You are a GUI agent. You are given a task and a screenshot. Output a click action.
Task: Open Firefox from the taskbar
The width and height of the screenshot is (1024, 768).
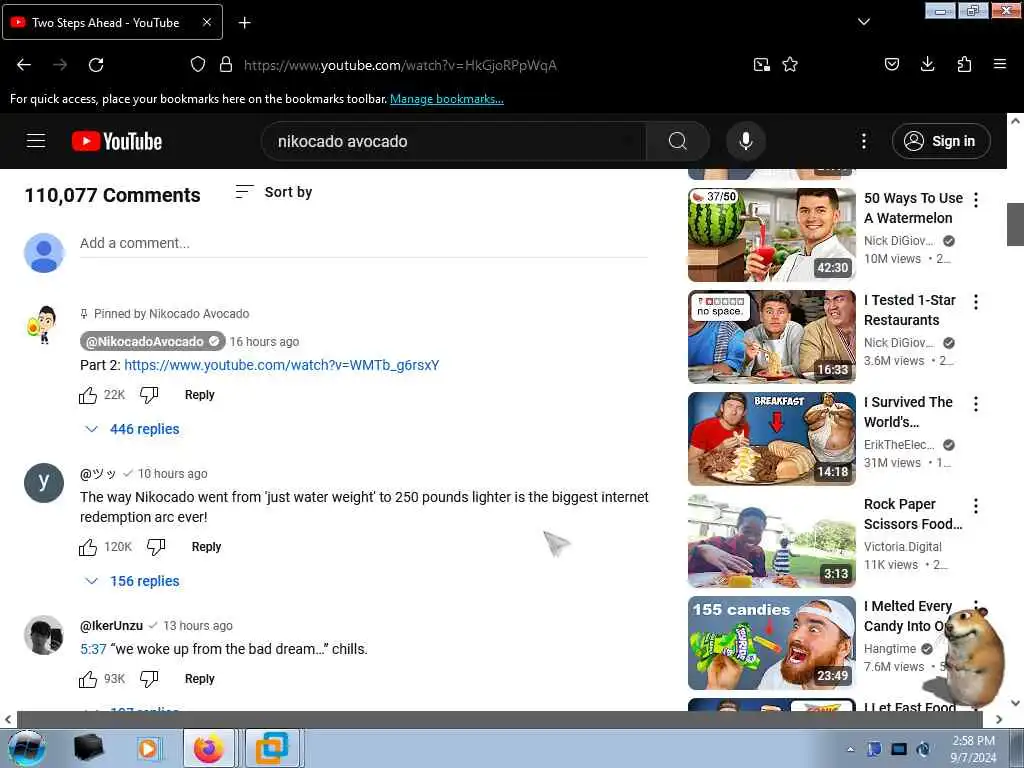click(x=208, y=748)
